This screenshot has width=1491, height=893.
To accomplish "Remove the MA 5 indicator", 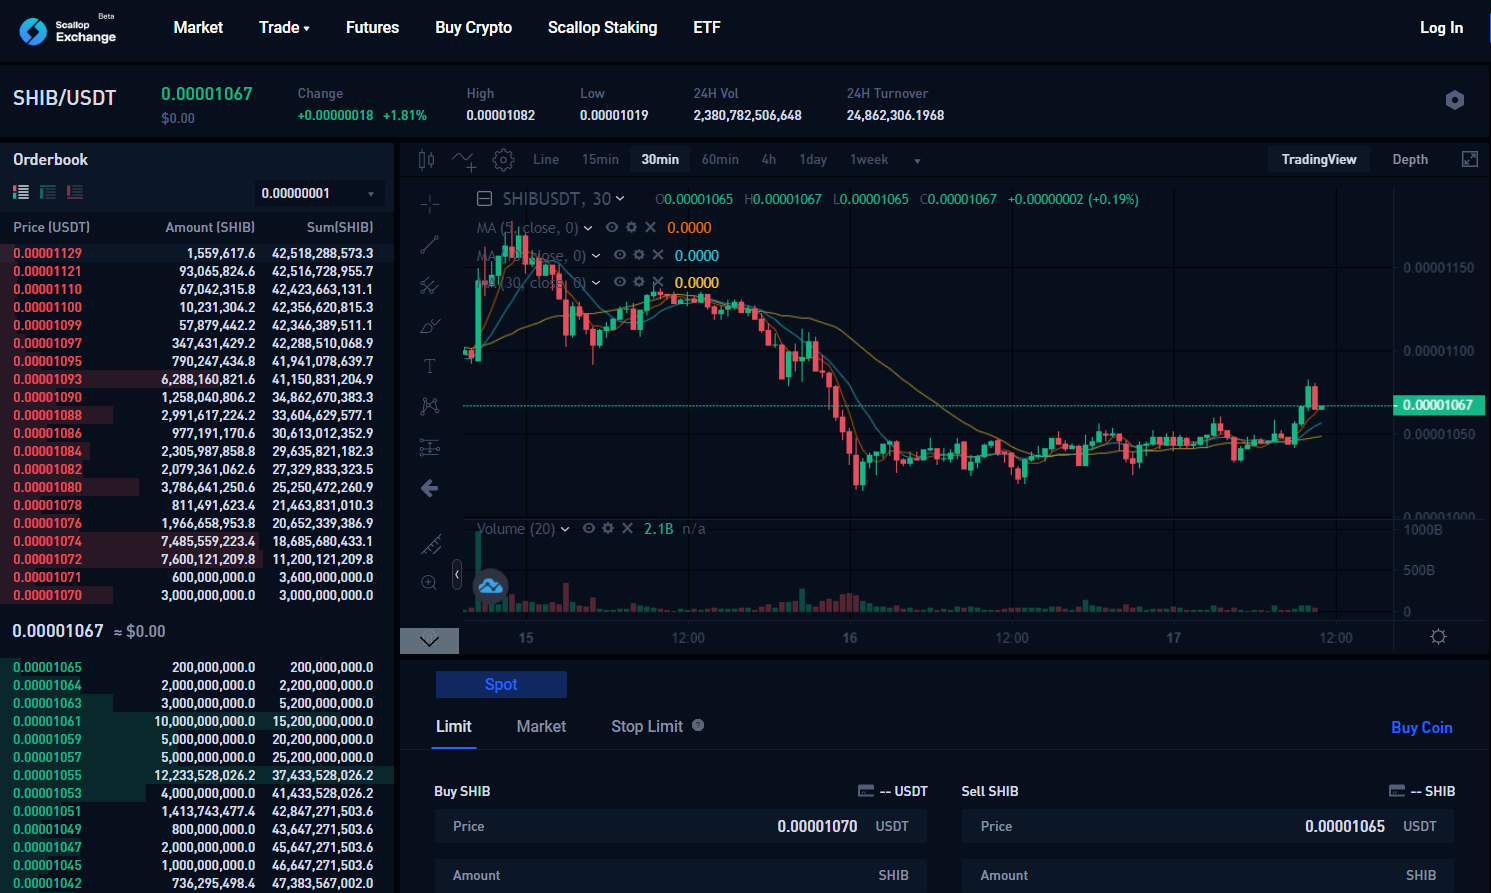I will tap(650, 228).
